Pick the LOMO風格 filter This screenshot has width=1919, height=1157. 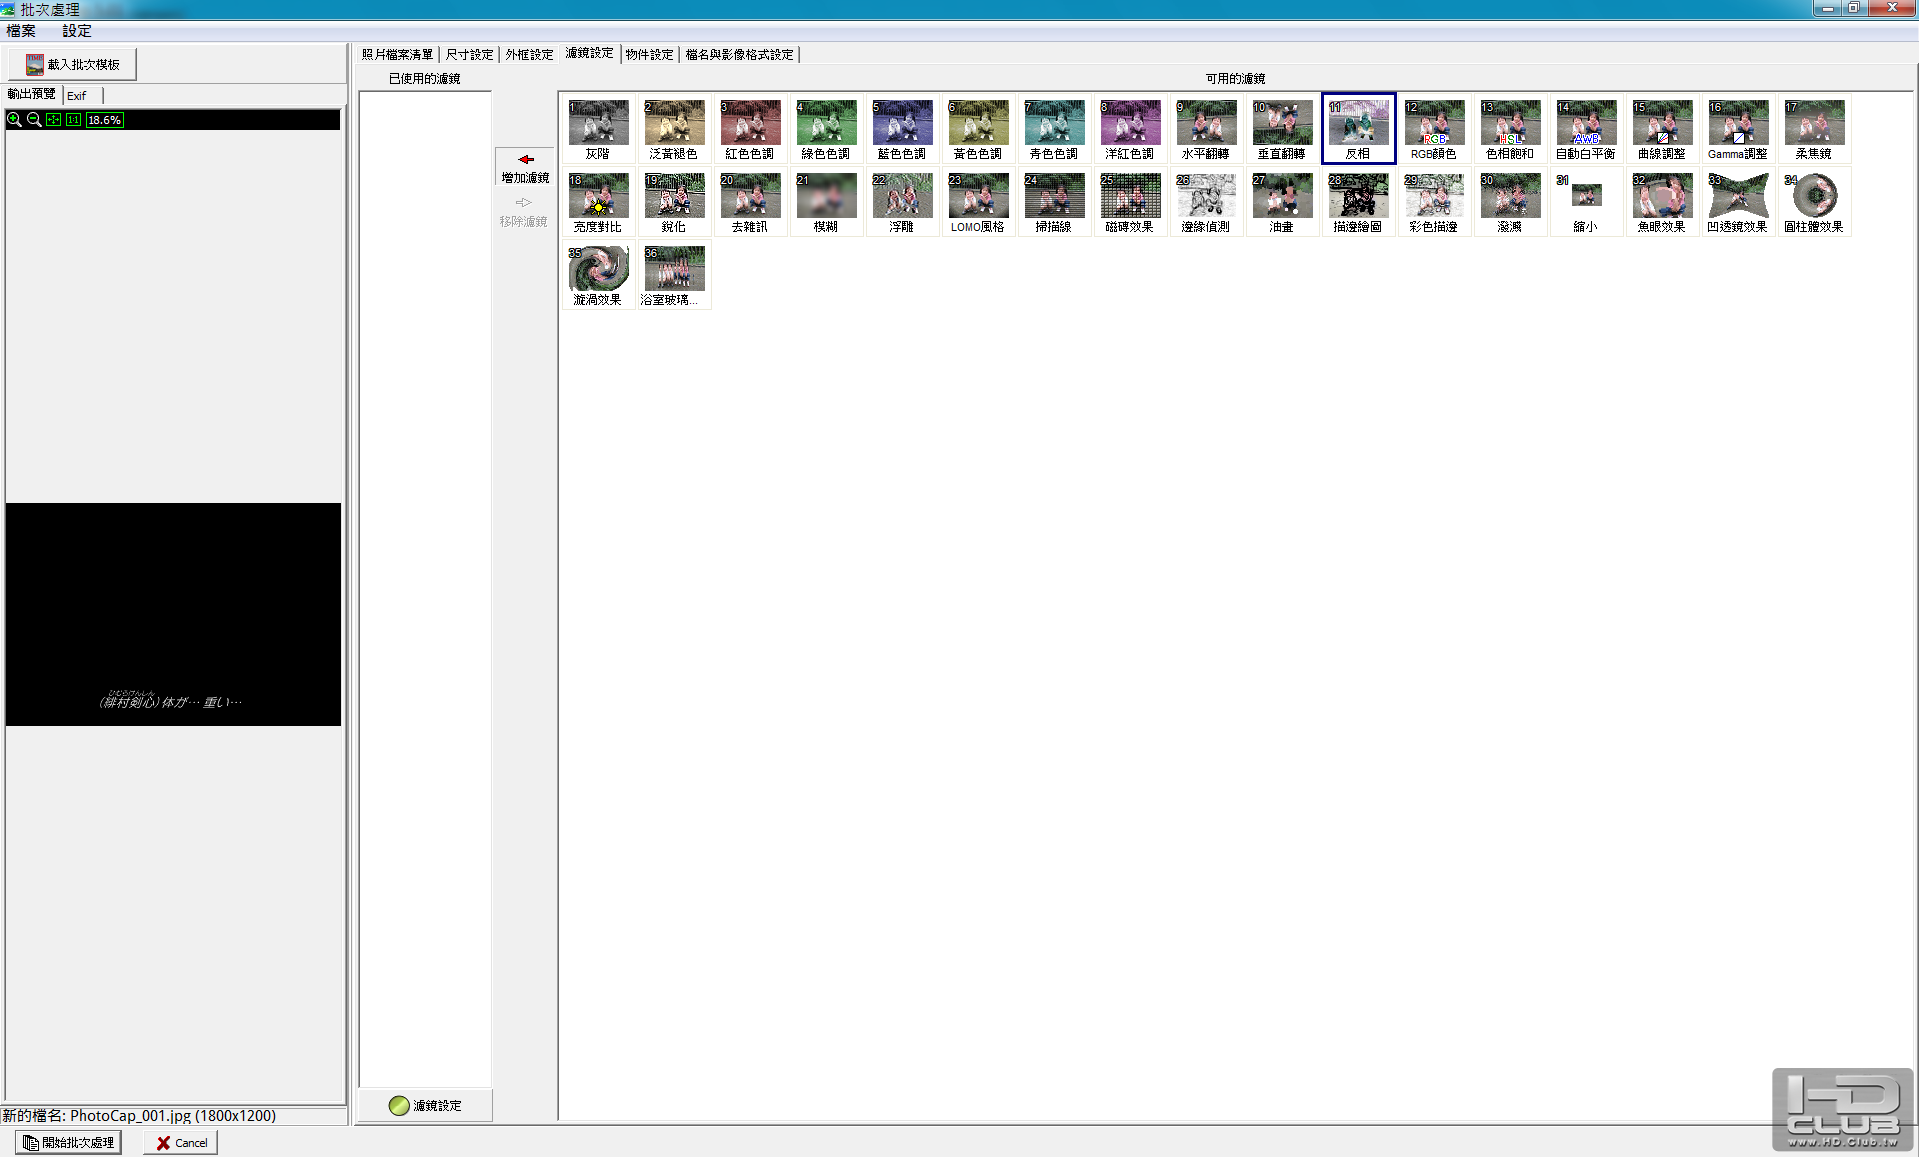point(978,203)
